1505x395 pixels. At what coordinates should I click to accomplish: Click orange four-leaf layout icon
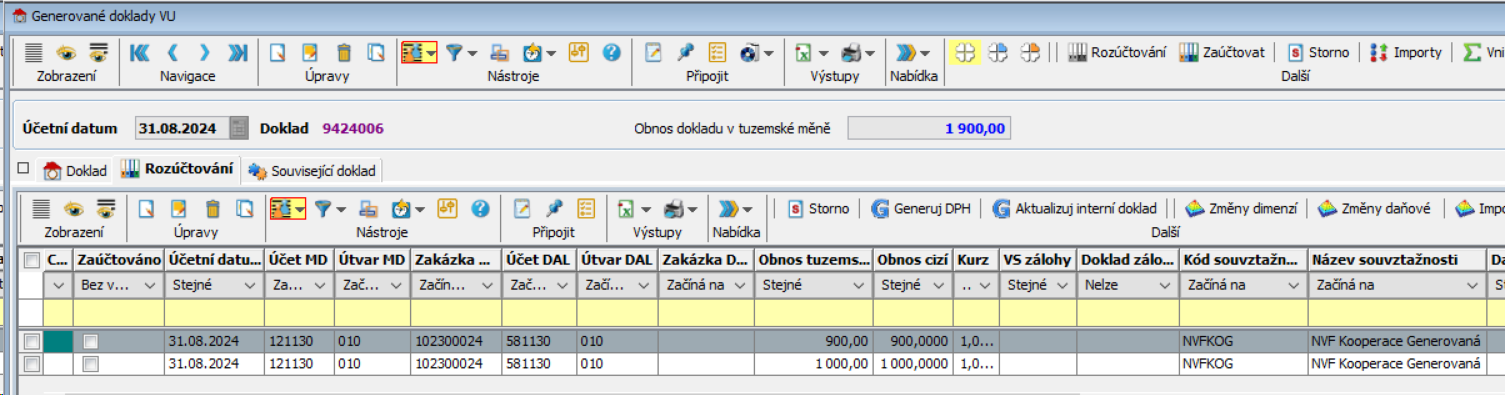[1030, 53]
